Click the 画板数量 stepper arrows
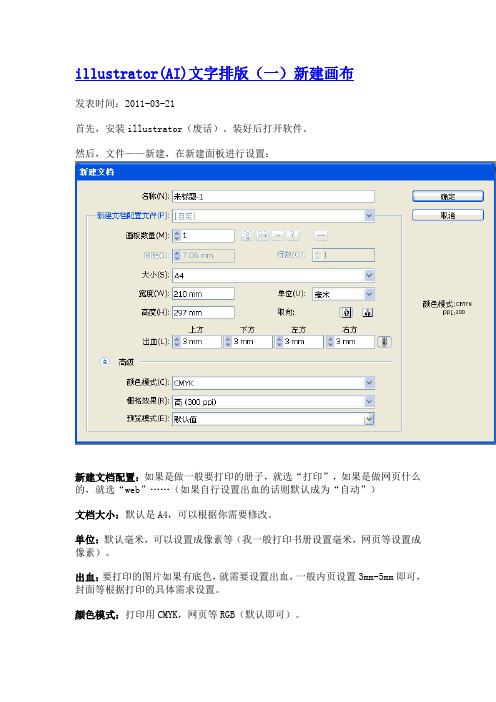The image size is (496, 702). pos(177,235)
